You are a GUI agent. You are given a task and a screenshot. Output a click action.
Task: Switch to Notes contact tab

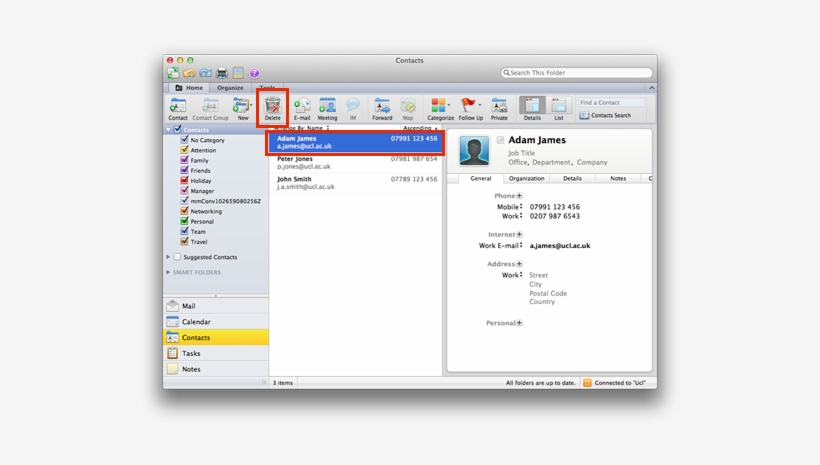618,178
